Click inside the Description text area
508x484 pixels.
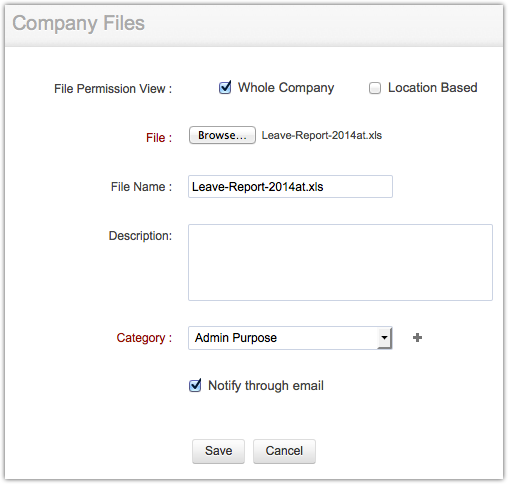coord(340,262)
